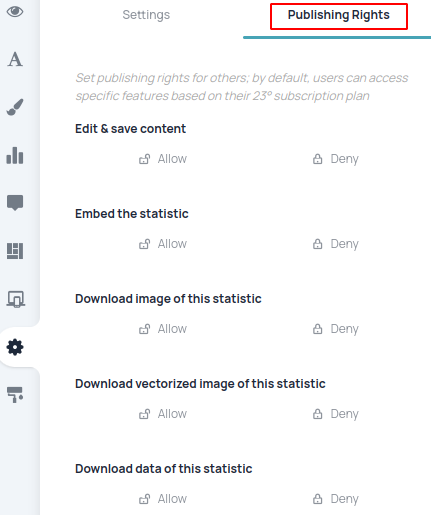Open the speech bubble annotation icon
This screenshot has width=431, height=515.
(15, 203)
